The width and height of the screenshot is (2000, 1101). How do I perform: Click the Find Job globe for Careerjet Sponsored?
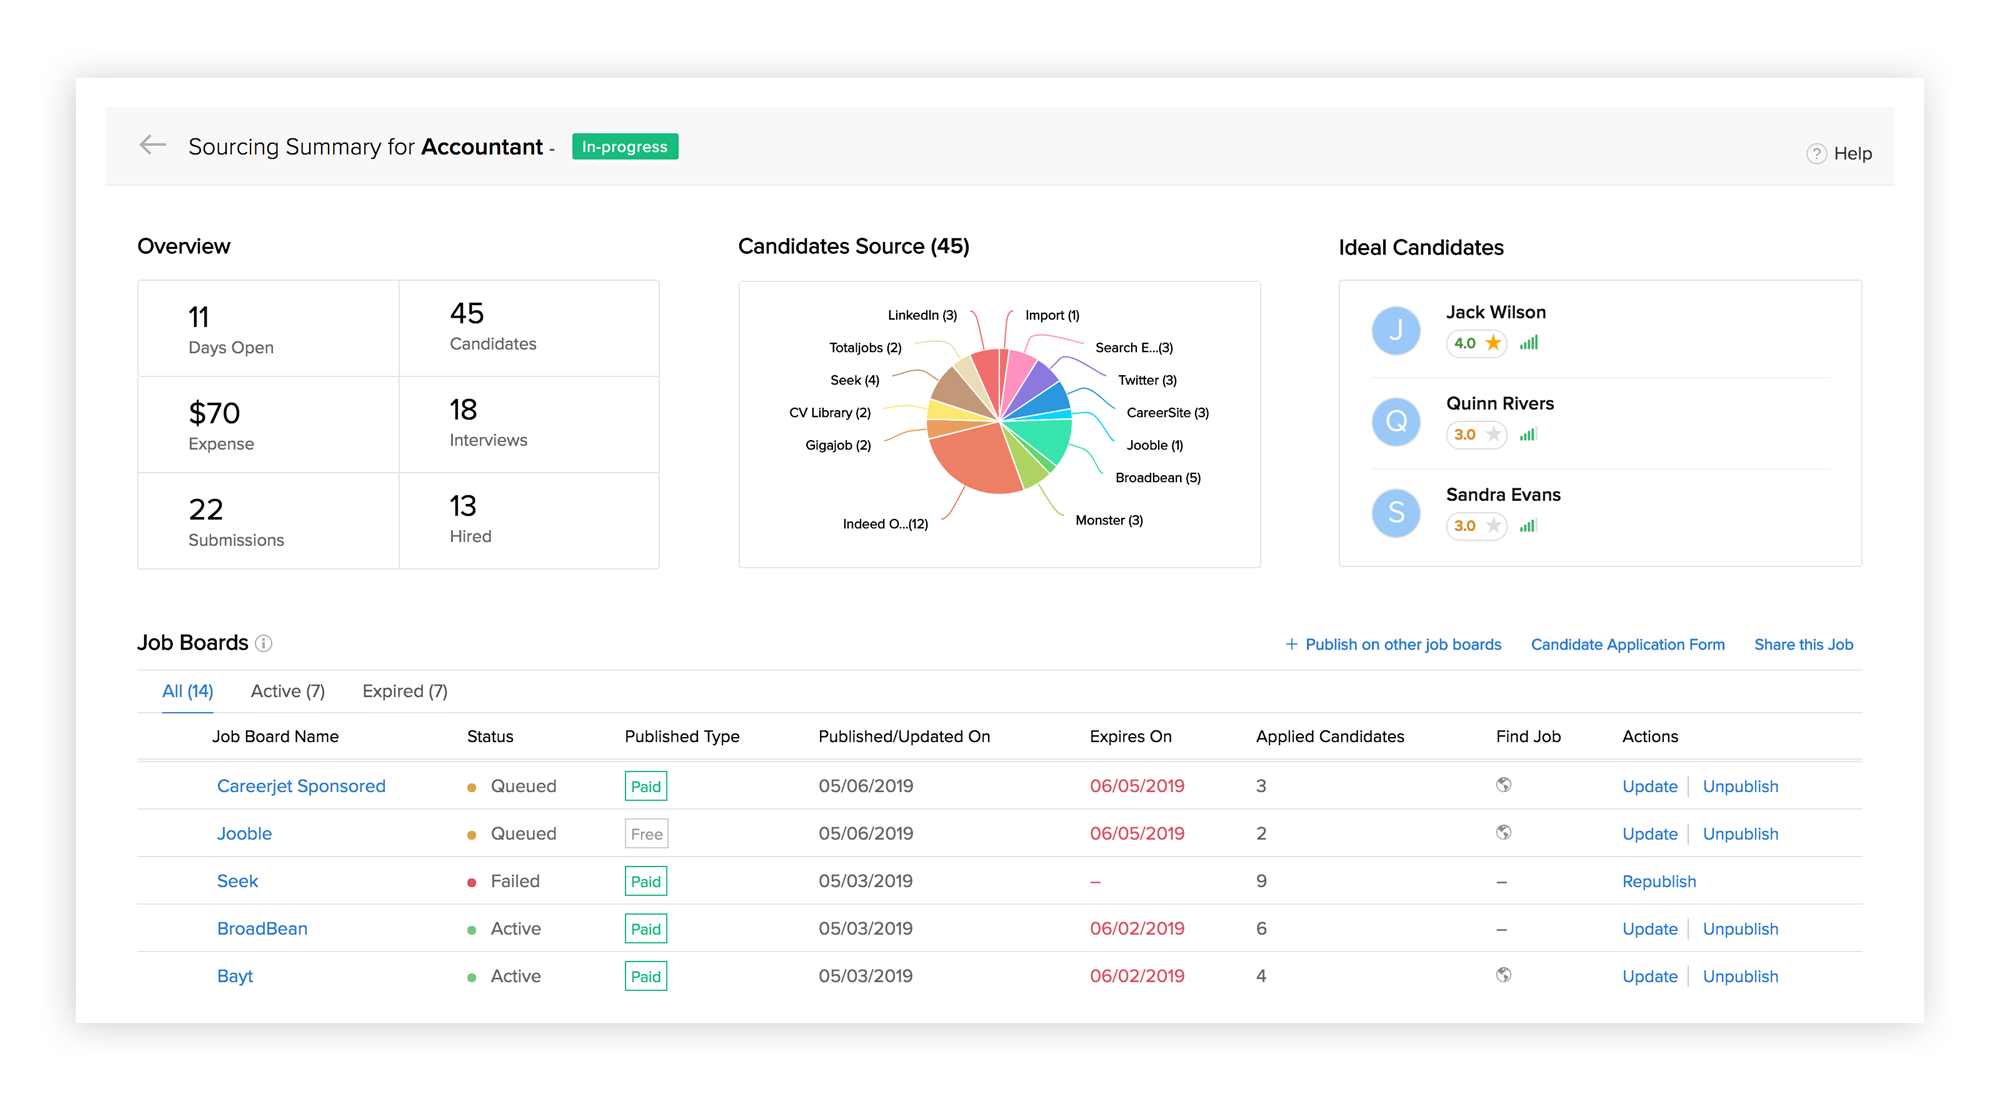(x=1503, y=785)
